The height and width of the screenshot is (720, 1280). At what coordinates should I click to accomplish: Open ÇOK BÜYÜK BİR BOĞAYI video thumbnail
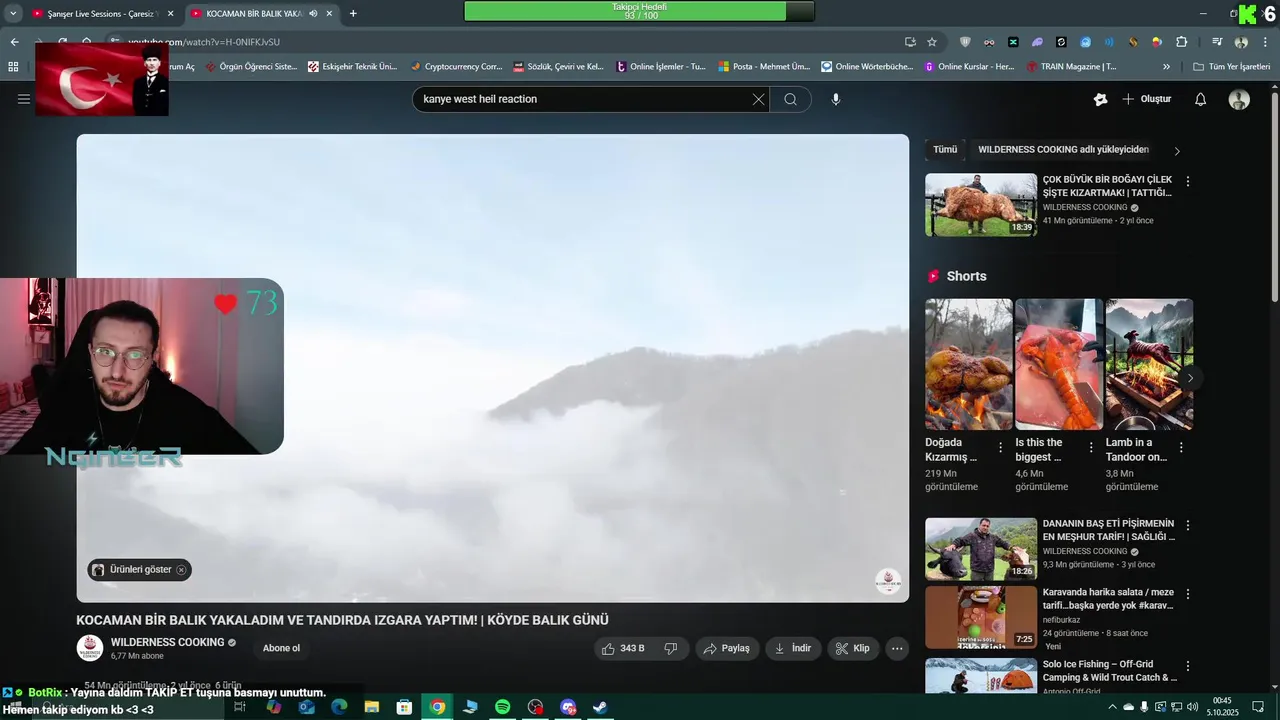coord(981,205)
